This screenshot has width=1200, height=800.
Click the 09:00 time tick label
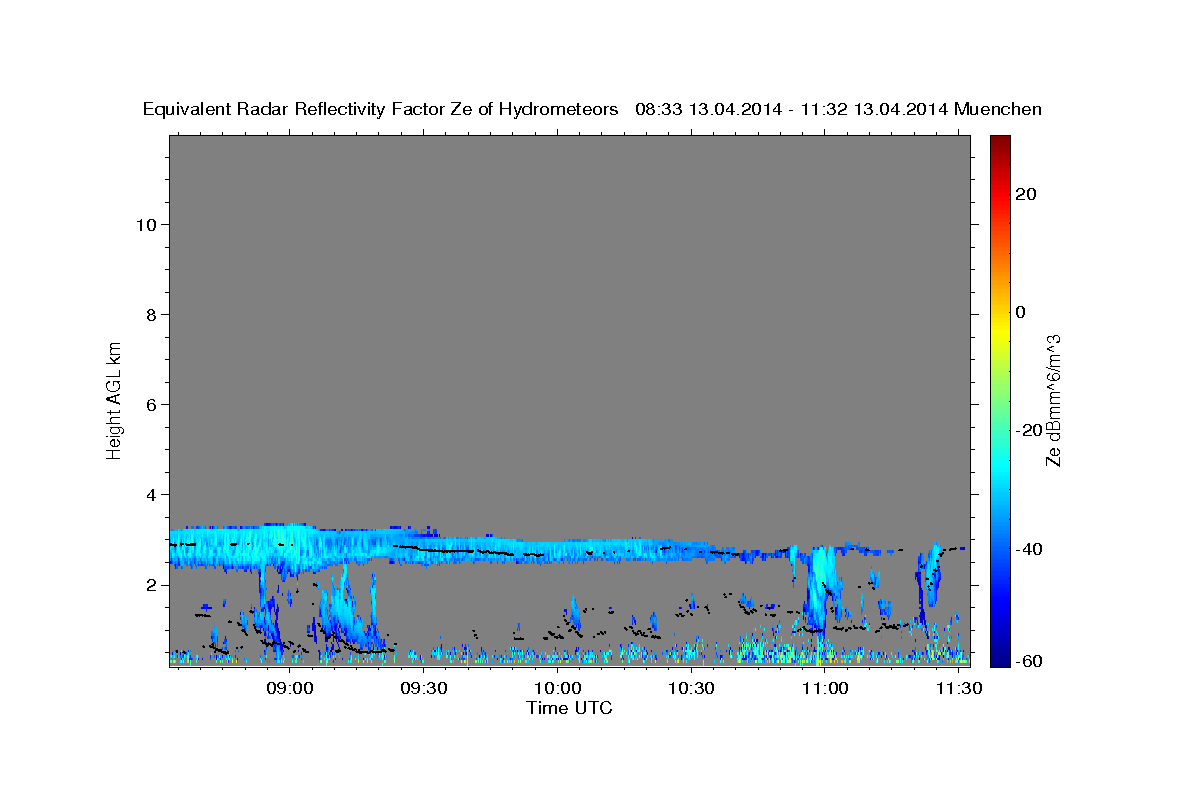tap(291, 688)
